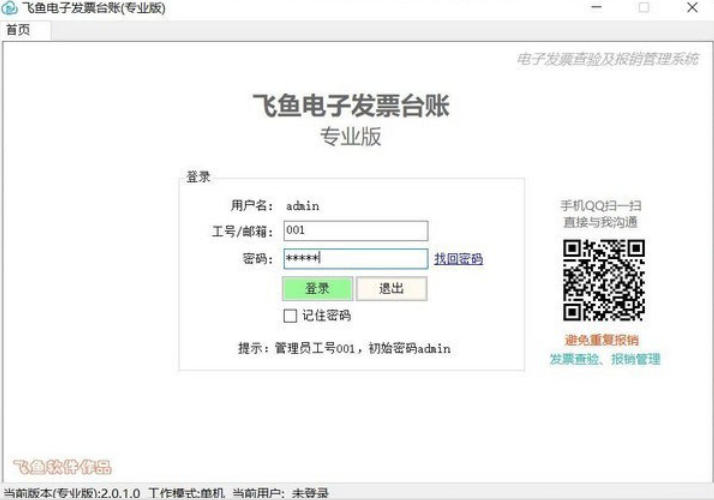Click the admin username text
This screenshot has width=714, height=500.
[x=303, y=206]
